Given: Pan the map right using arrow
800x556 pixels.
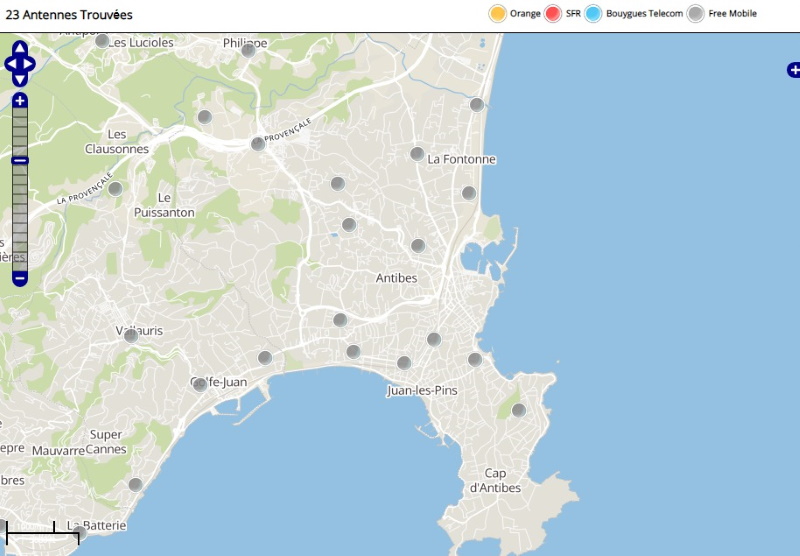Looking at the screenshot, I should (30, 65).
